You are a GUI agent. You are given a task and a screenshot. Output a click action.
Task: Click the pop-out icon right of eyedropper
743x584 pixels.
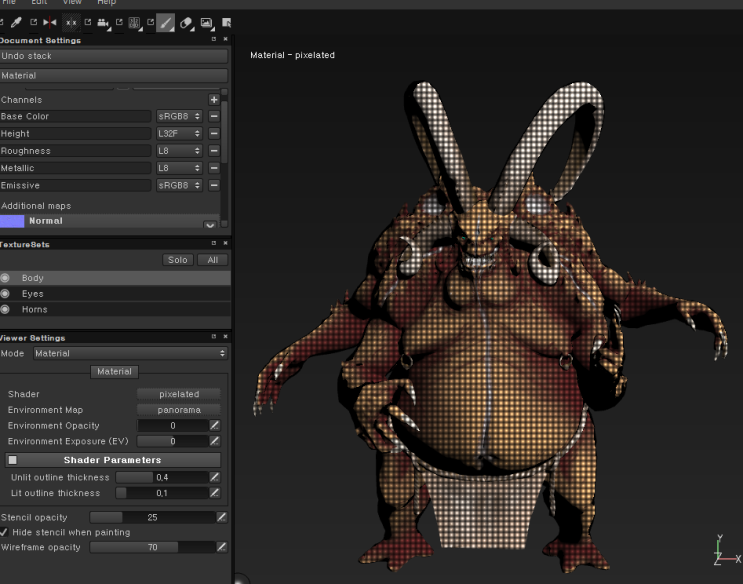click(34, 22)
